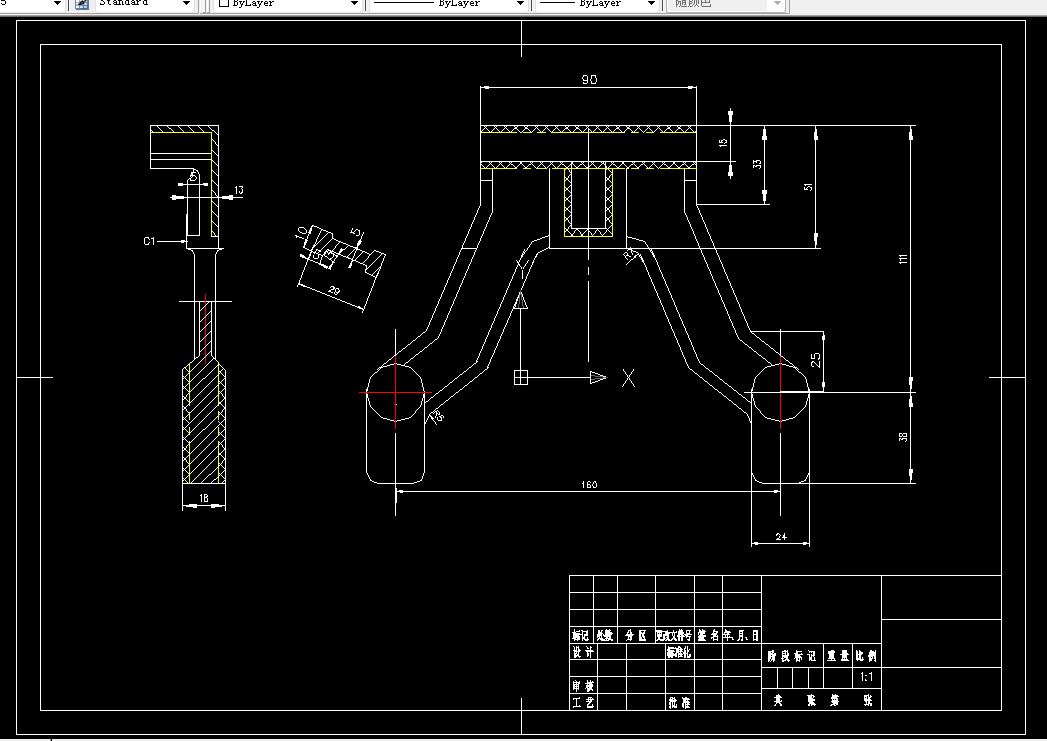Click the 年、月、日 cell in title block
This screenshot has width=1047, height=741.
(x=741, y=636)
